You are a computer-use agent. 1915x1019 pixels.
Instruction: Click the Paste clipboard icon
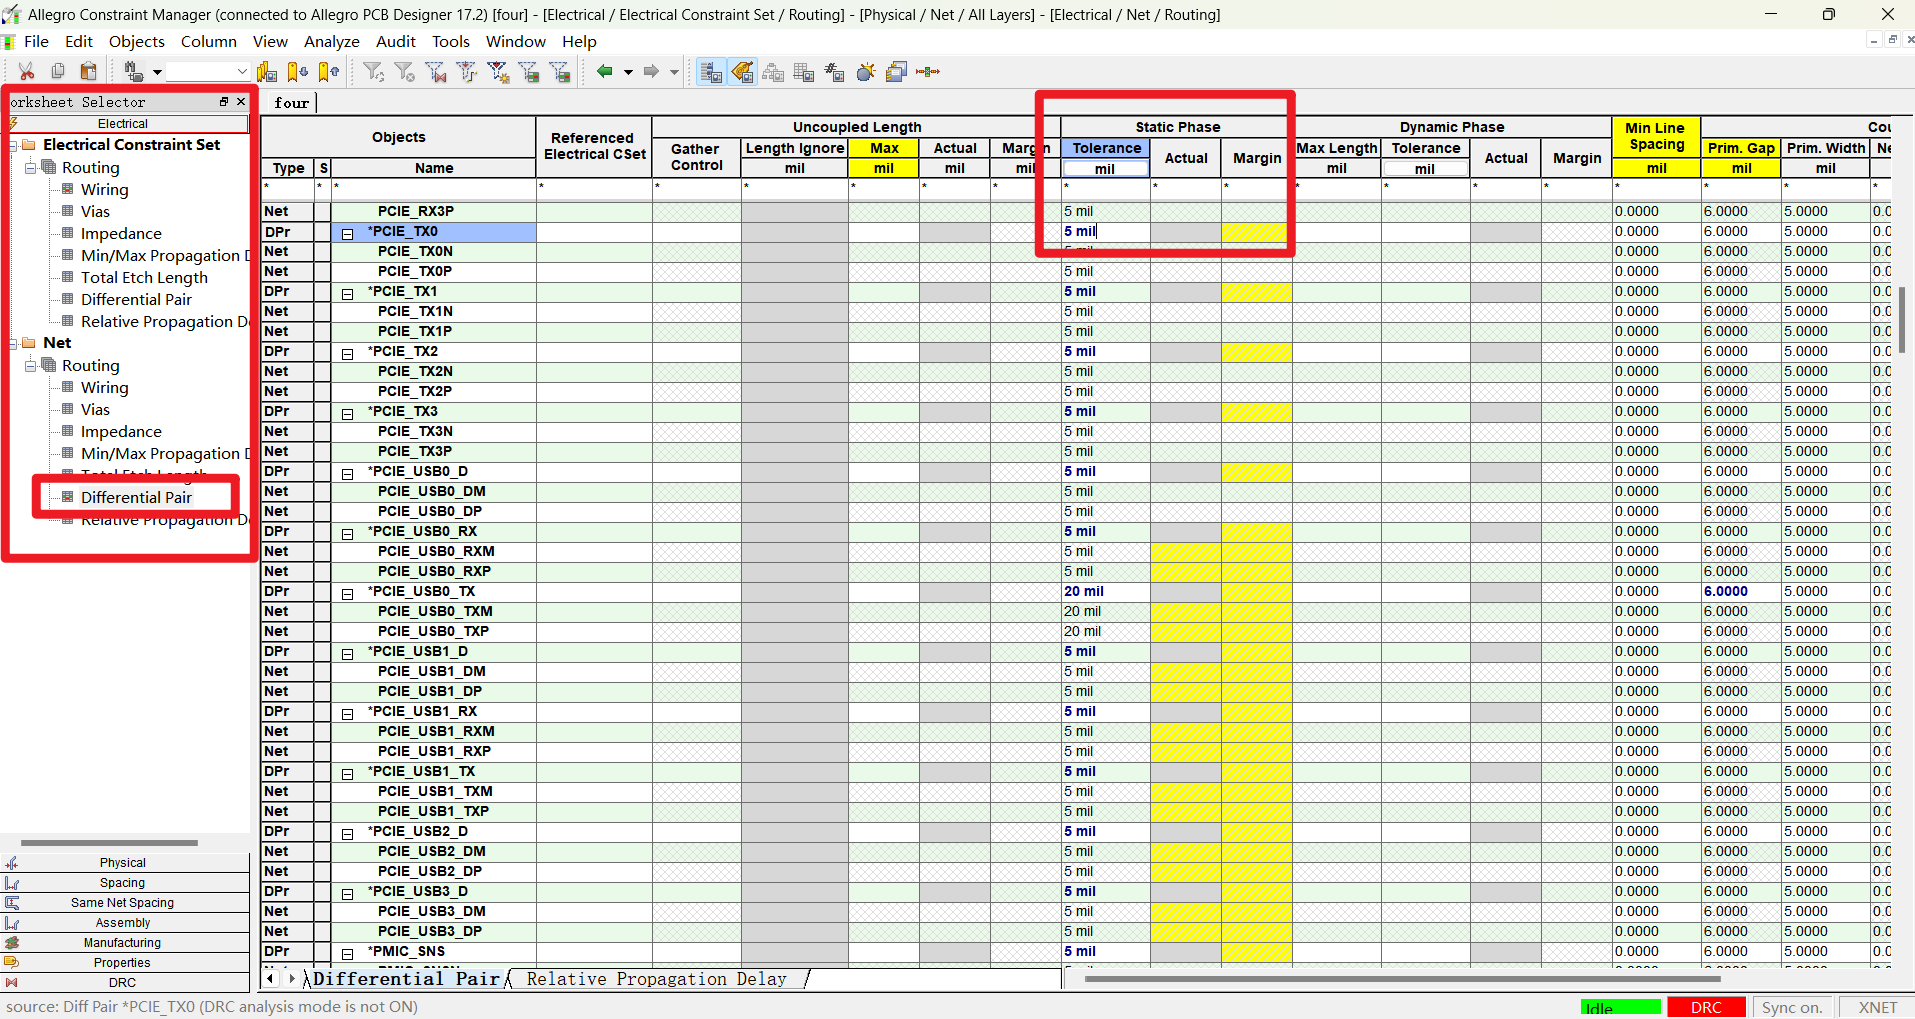pos(88,71)
